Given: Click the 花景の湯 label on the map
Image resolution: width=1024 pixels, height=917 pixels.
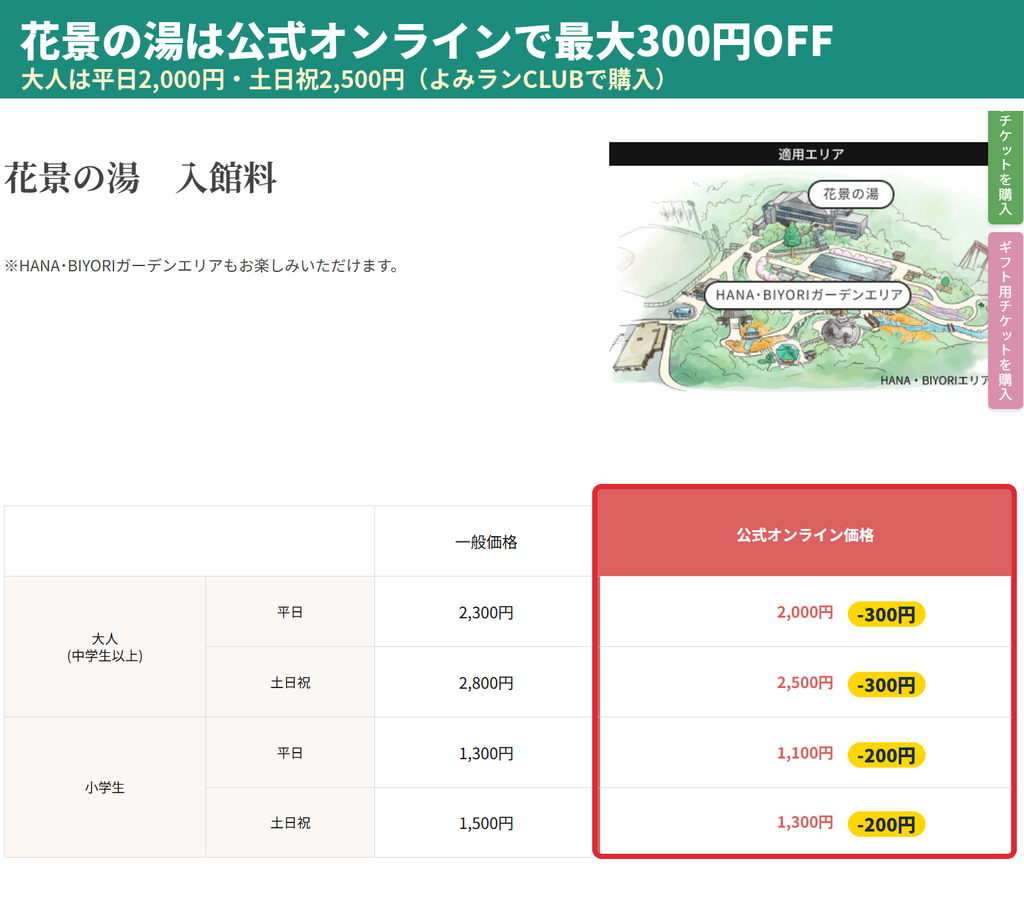Looking at the screenshot, I should (x=850, y=194).
